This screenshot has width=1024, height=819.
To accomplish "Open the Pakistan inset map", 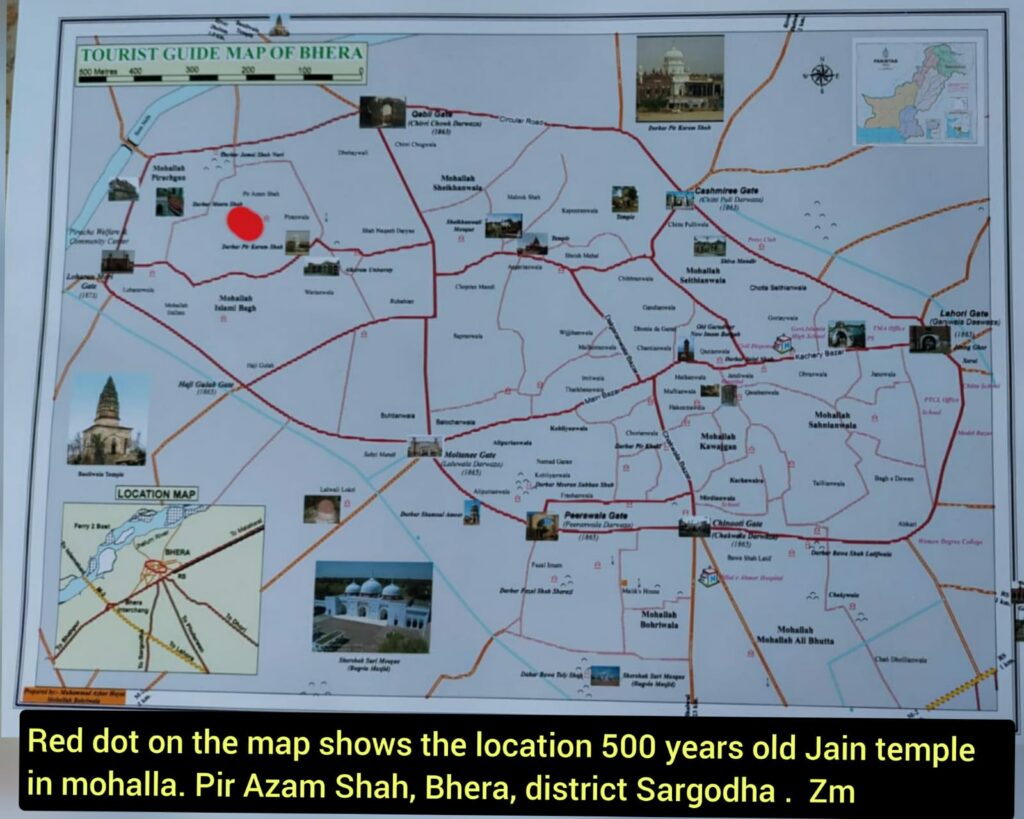I will click(x=917, y=92).
